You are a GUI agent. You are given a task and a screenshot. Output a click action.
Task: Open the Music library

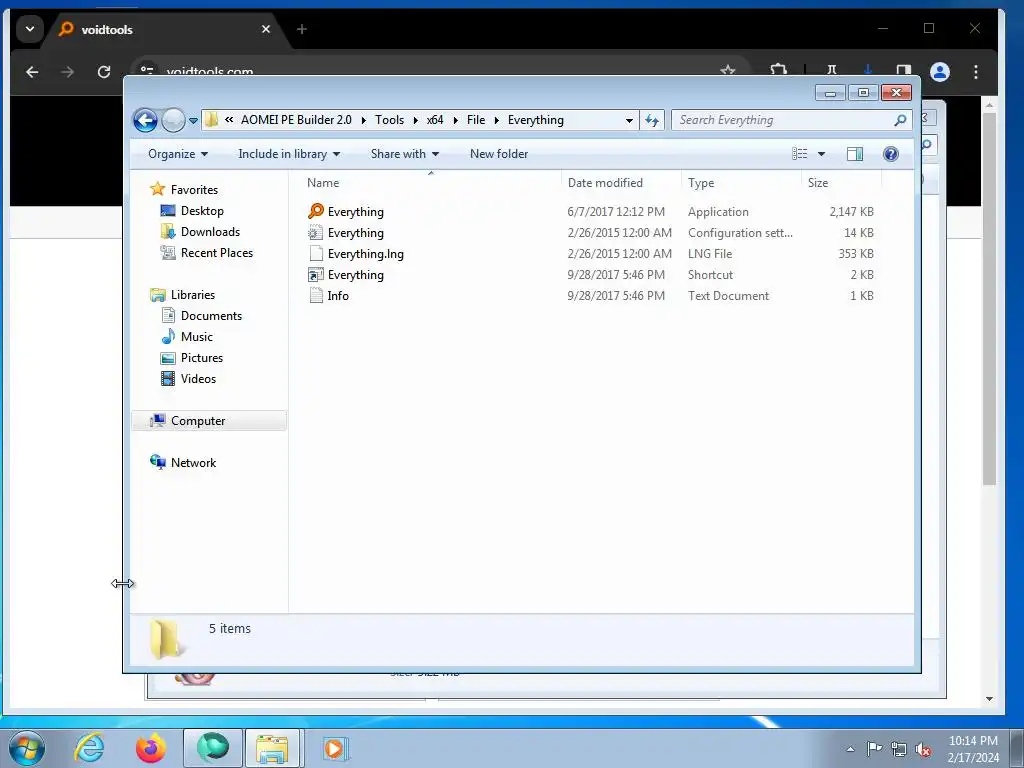197,337
